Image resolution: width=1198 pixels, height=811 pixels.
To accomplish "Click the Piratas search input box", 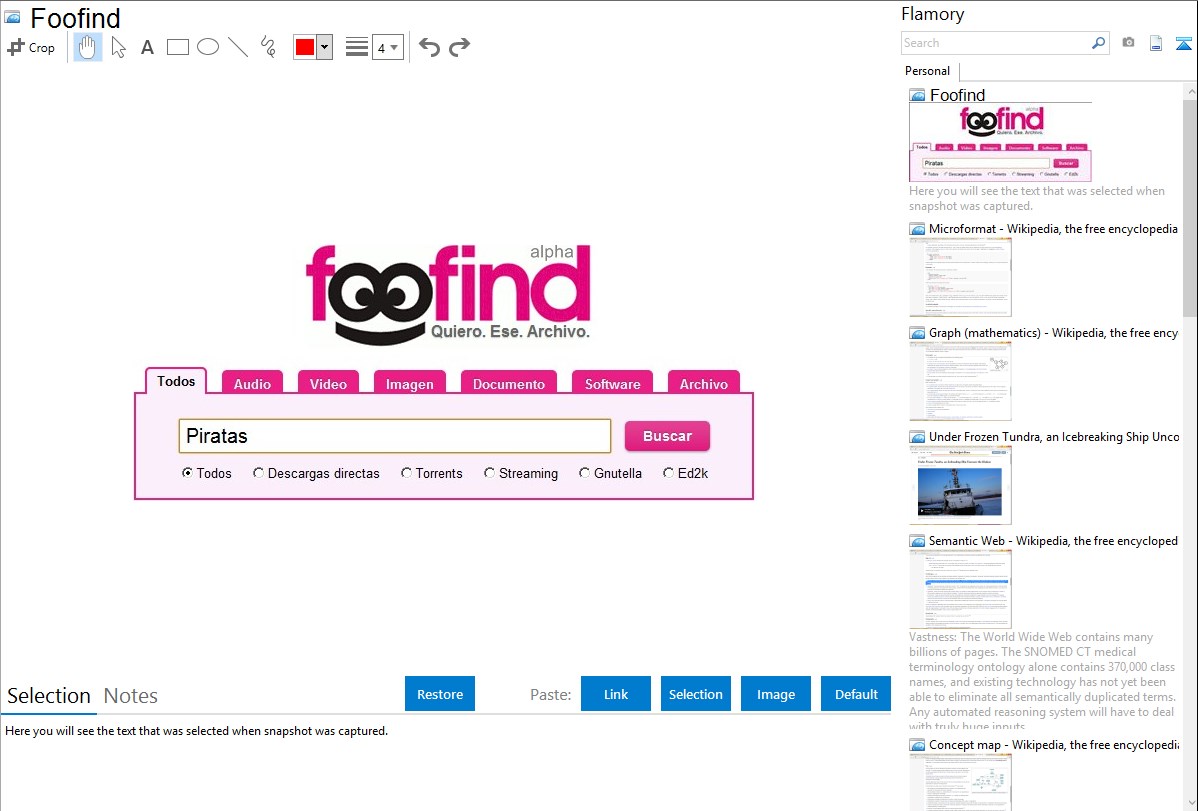I will pos(395,436).
